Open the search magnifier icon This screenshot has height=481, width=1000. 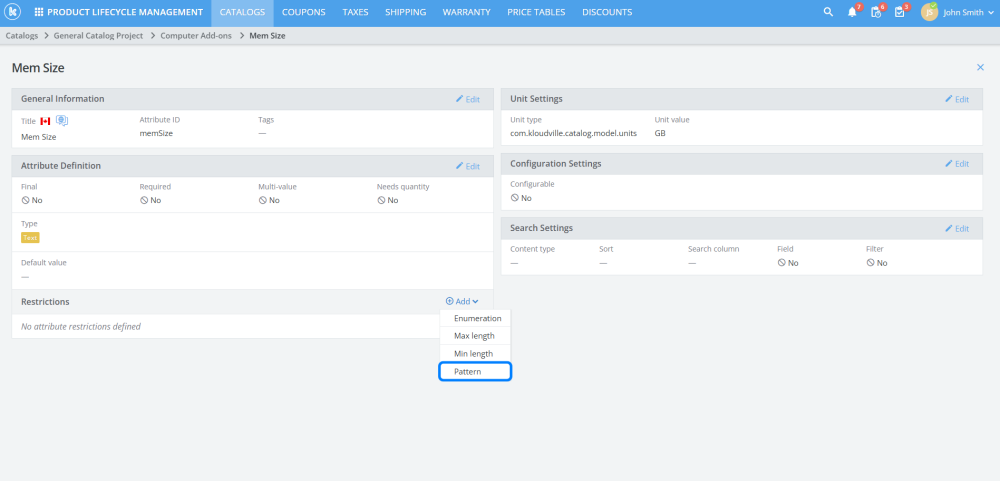(x=828, y=12)
